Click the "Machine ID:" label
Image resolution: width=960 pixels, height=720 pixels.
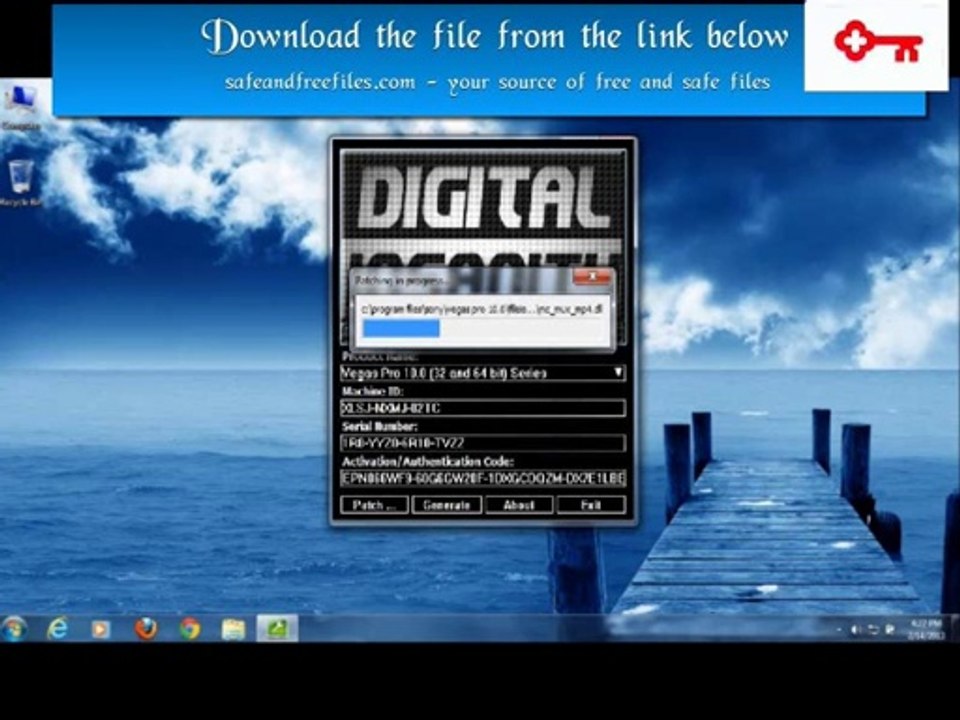(x=373, y=391)
